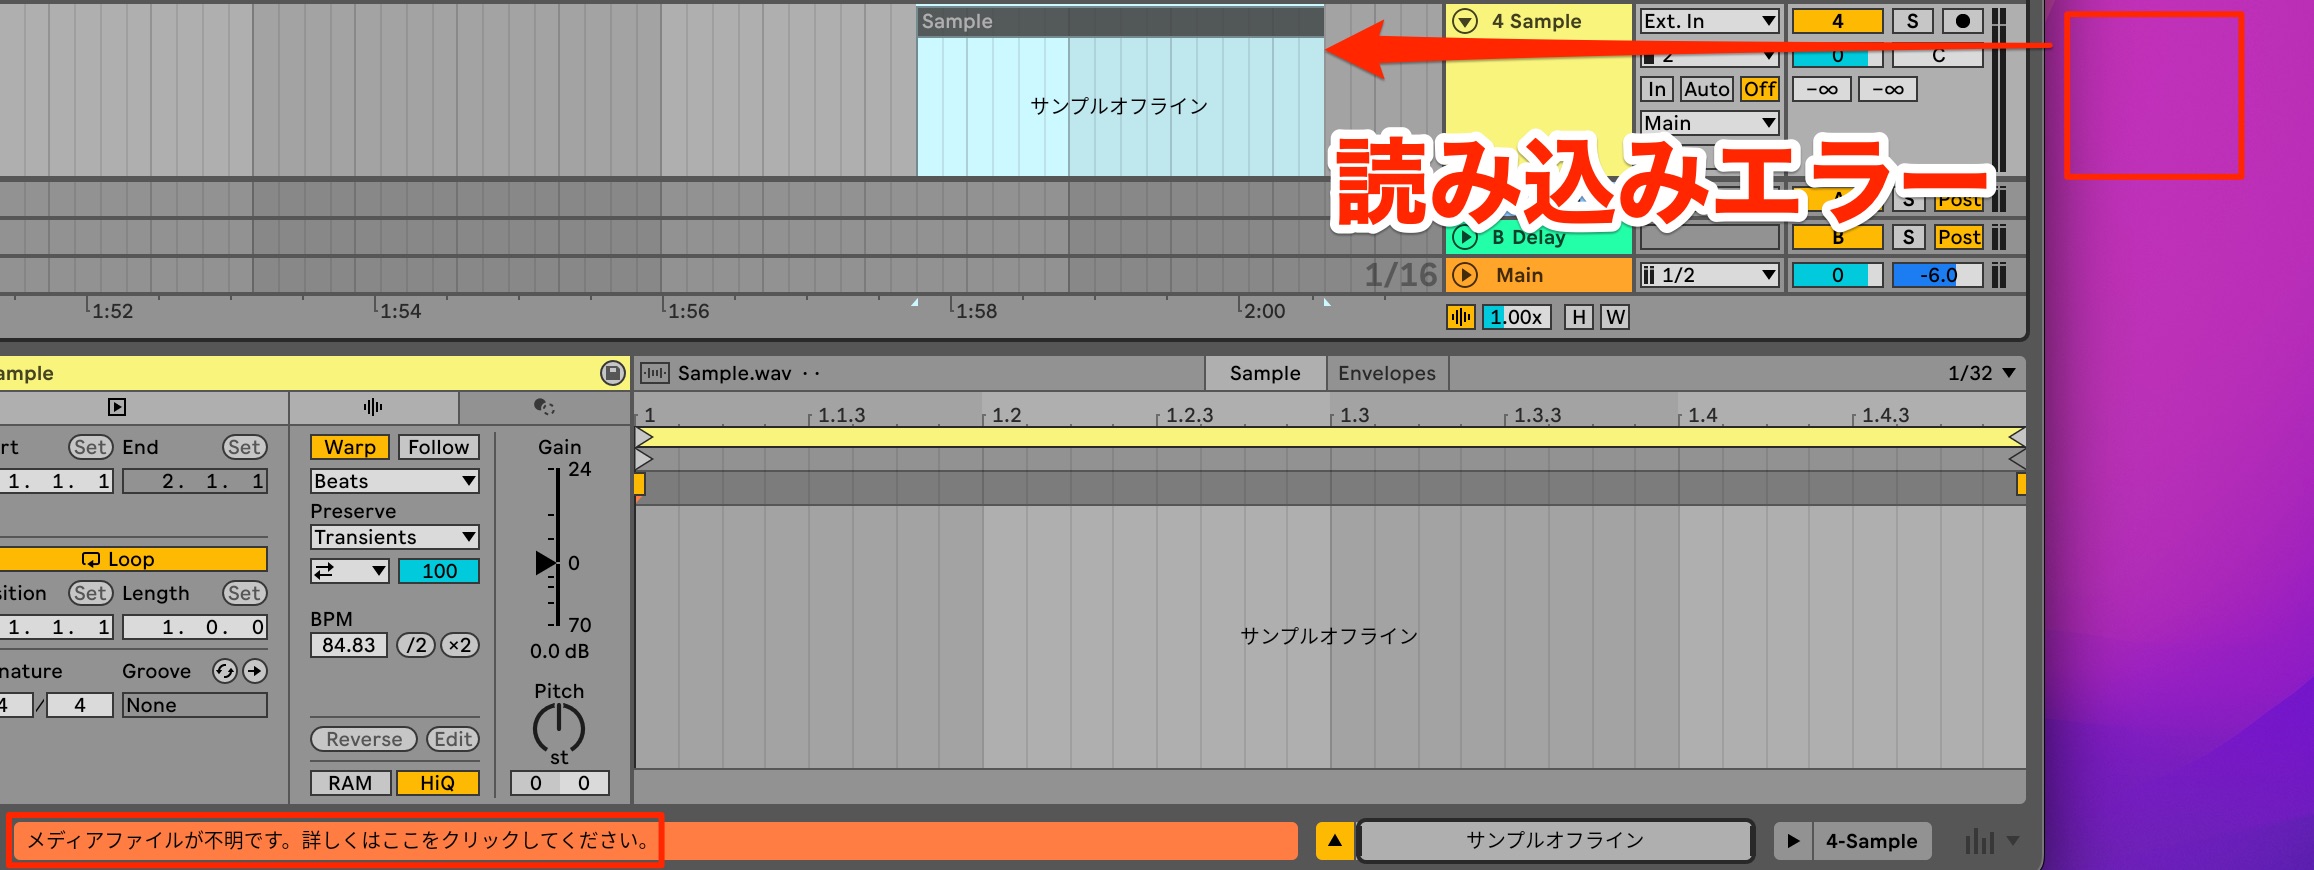Arm the 4 Sample track for recording

tap(1962, 21)
